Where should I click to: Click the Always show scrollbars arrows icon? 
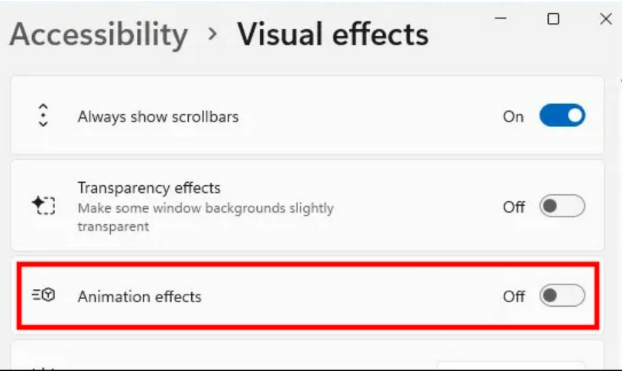click(43, 116)
